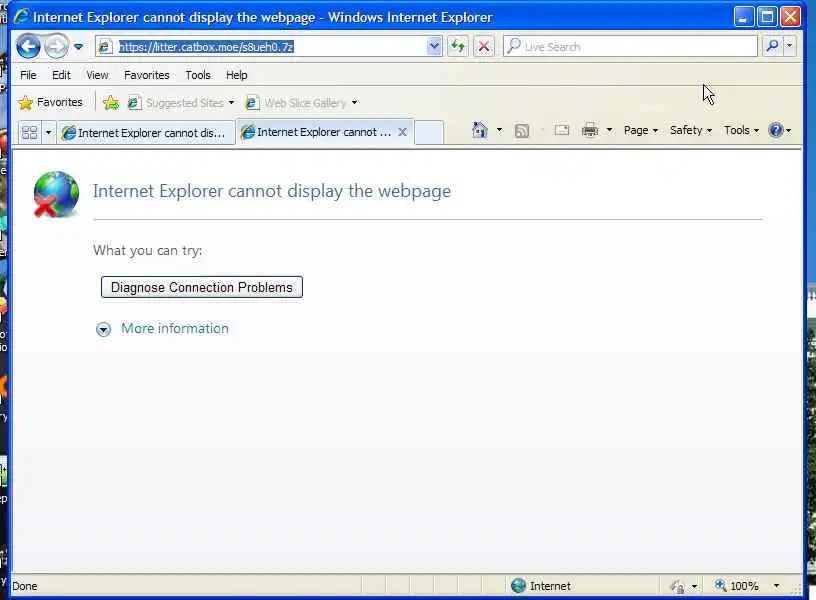Viewport: 816px width, 600px height.
Task: Click Diagnose Connection Problems button
Action: [202, 287]
